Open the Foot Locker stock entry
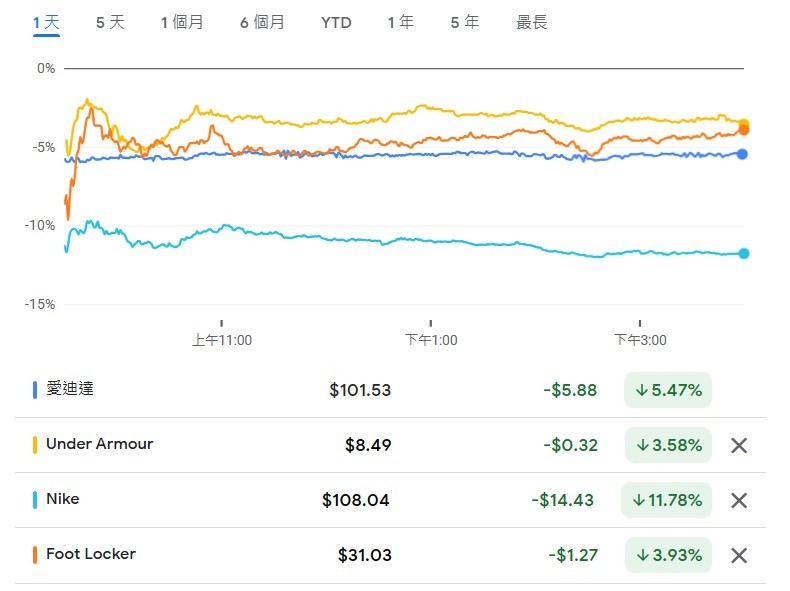Screen dimensions: 790x591 click(x=90, y=554)
